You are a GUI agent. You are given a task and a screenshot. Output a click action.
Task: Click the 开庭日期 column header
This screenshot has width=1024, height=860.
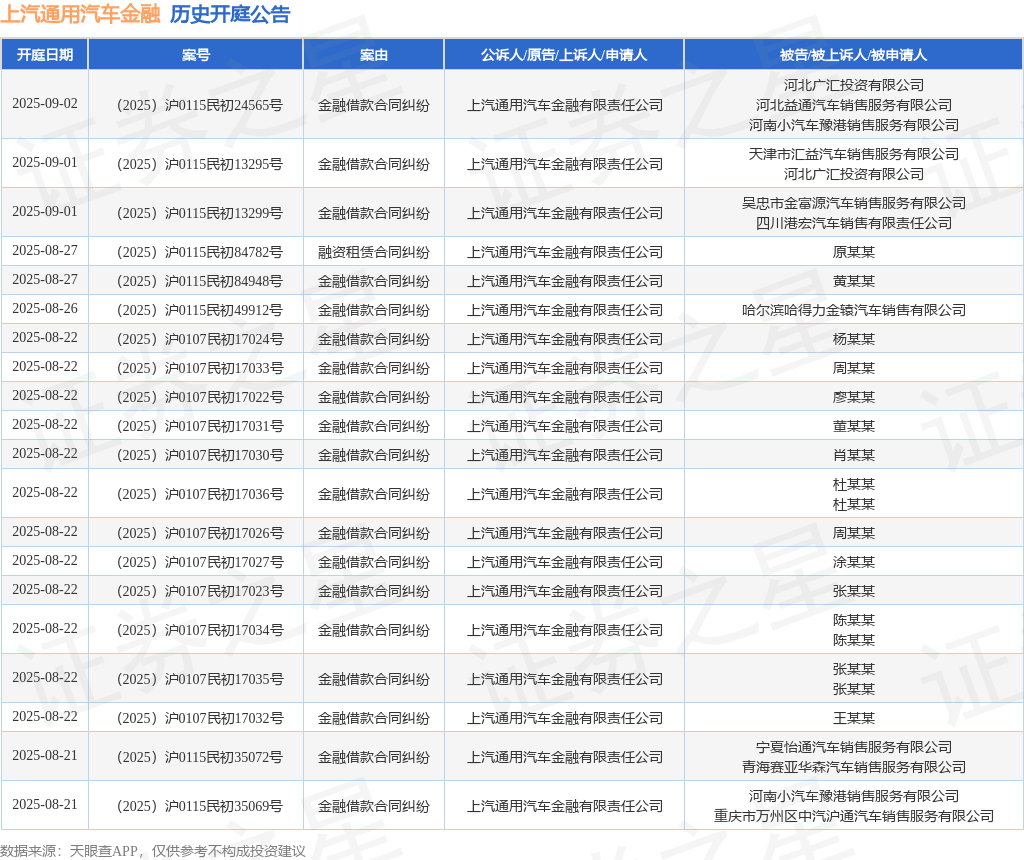coord(44,55)
